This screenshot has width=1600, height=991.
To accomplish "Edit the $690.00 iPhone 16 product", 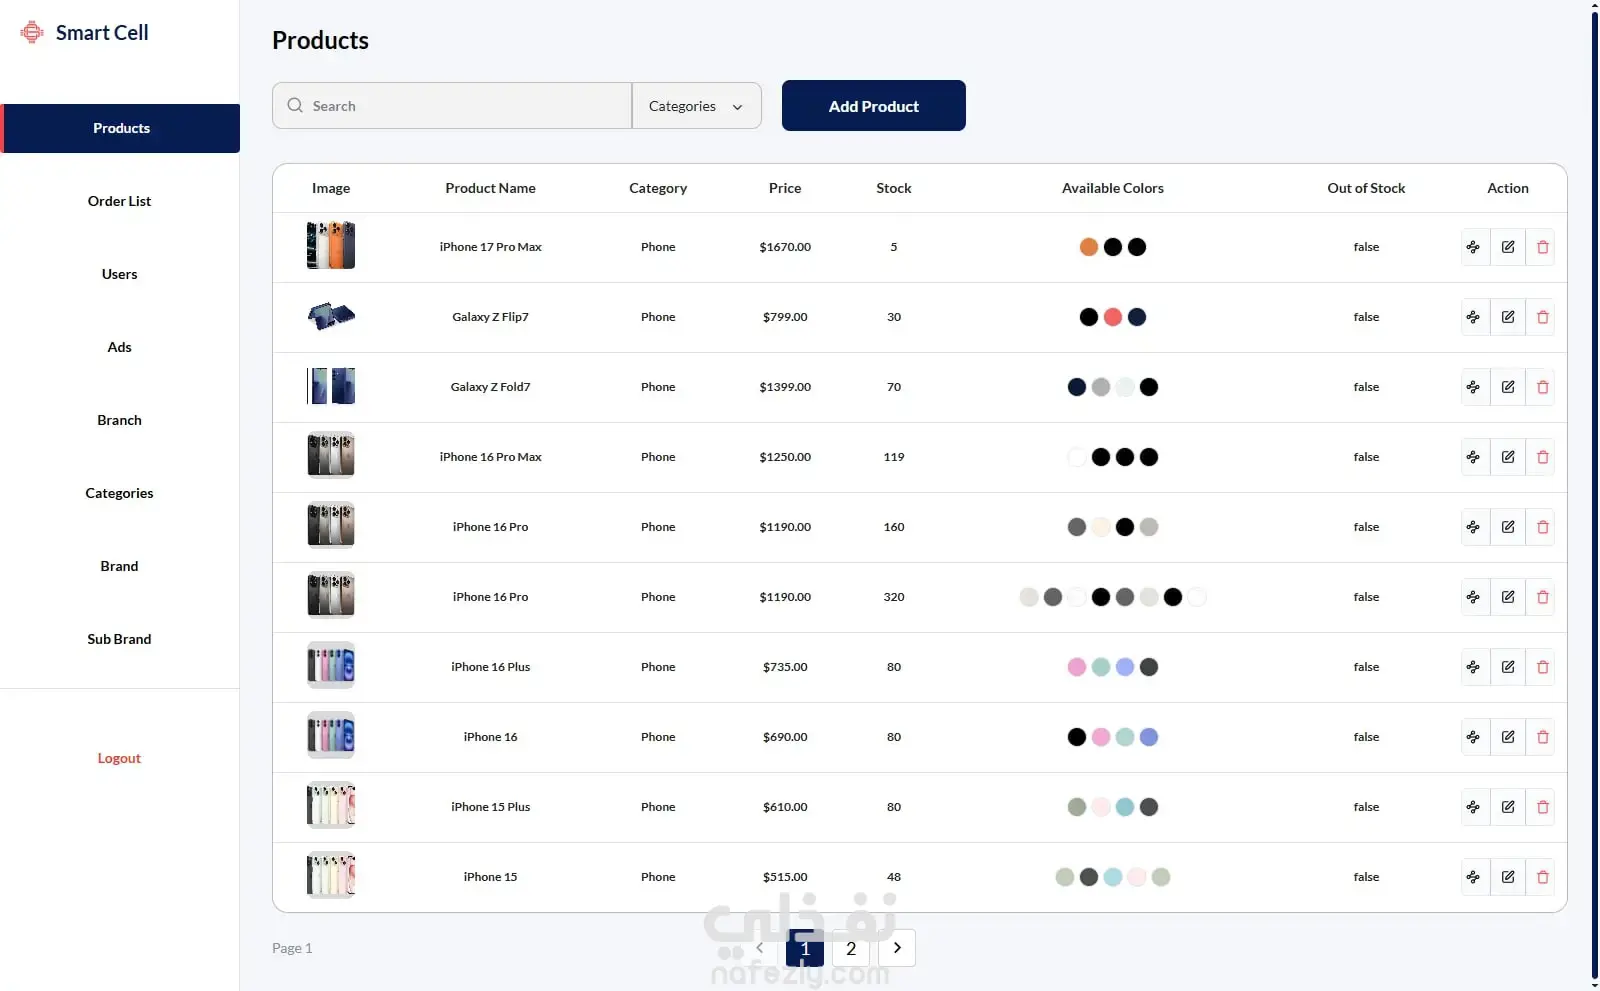I will tap(1508, 737).
